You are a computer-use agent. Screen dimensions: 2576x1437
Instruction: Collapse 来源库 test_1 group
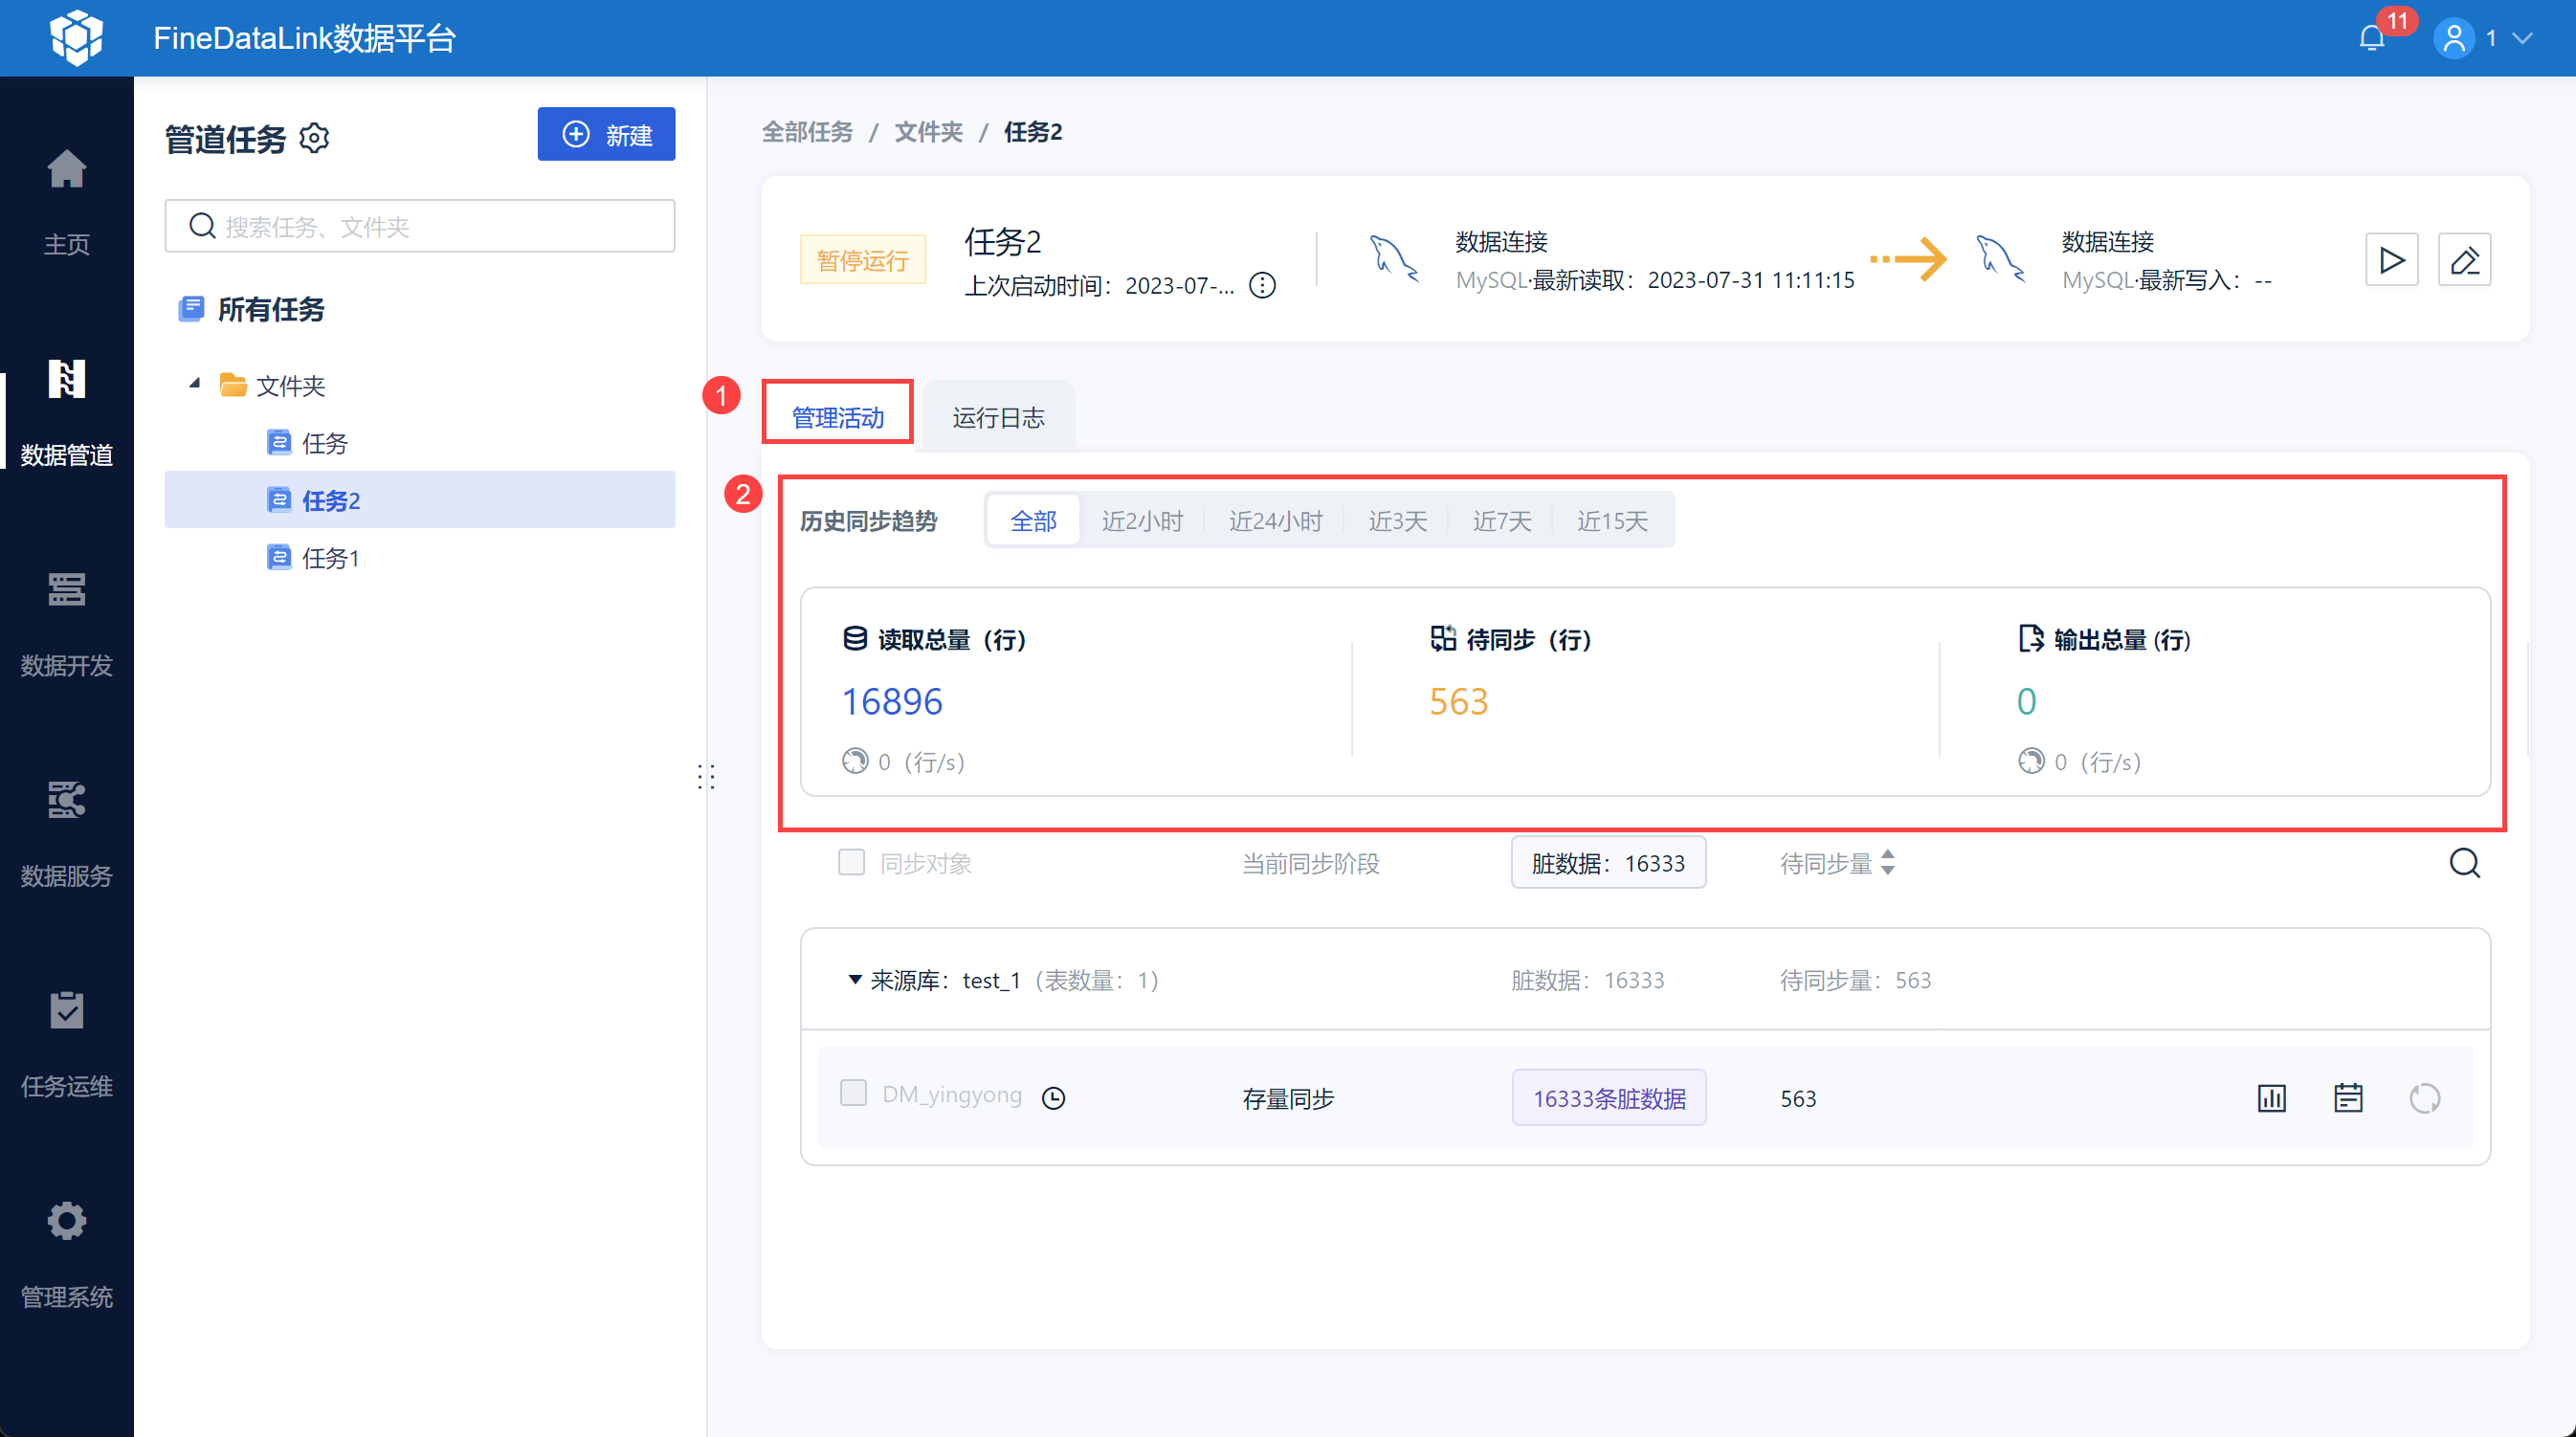tap(855, 980)
